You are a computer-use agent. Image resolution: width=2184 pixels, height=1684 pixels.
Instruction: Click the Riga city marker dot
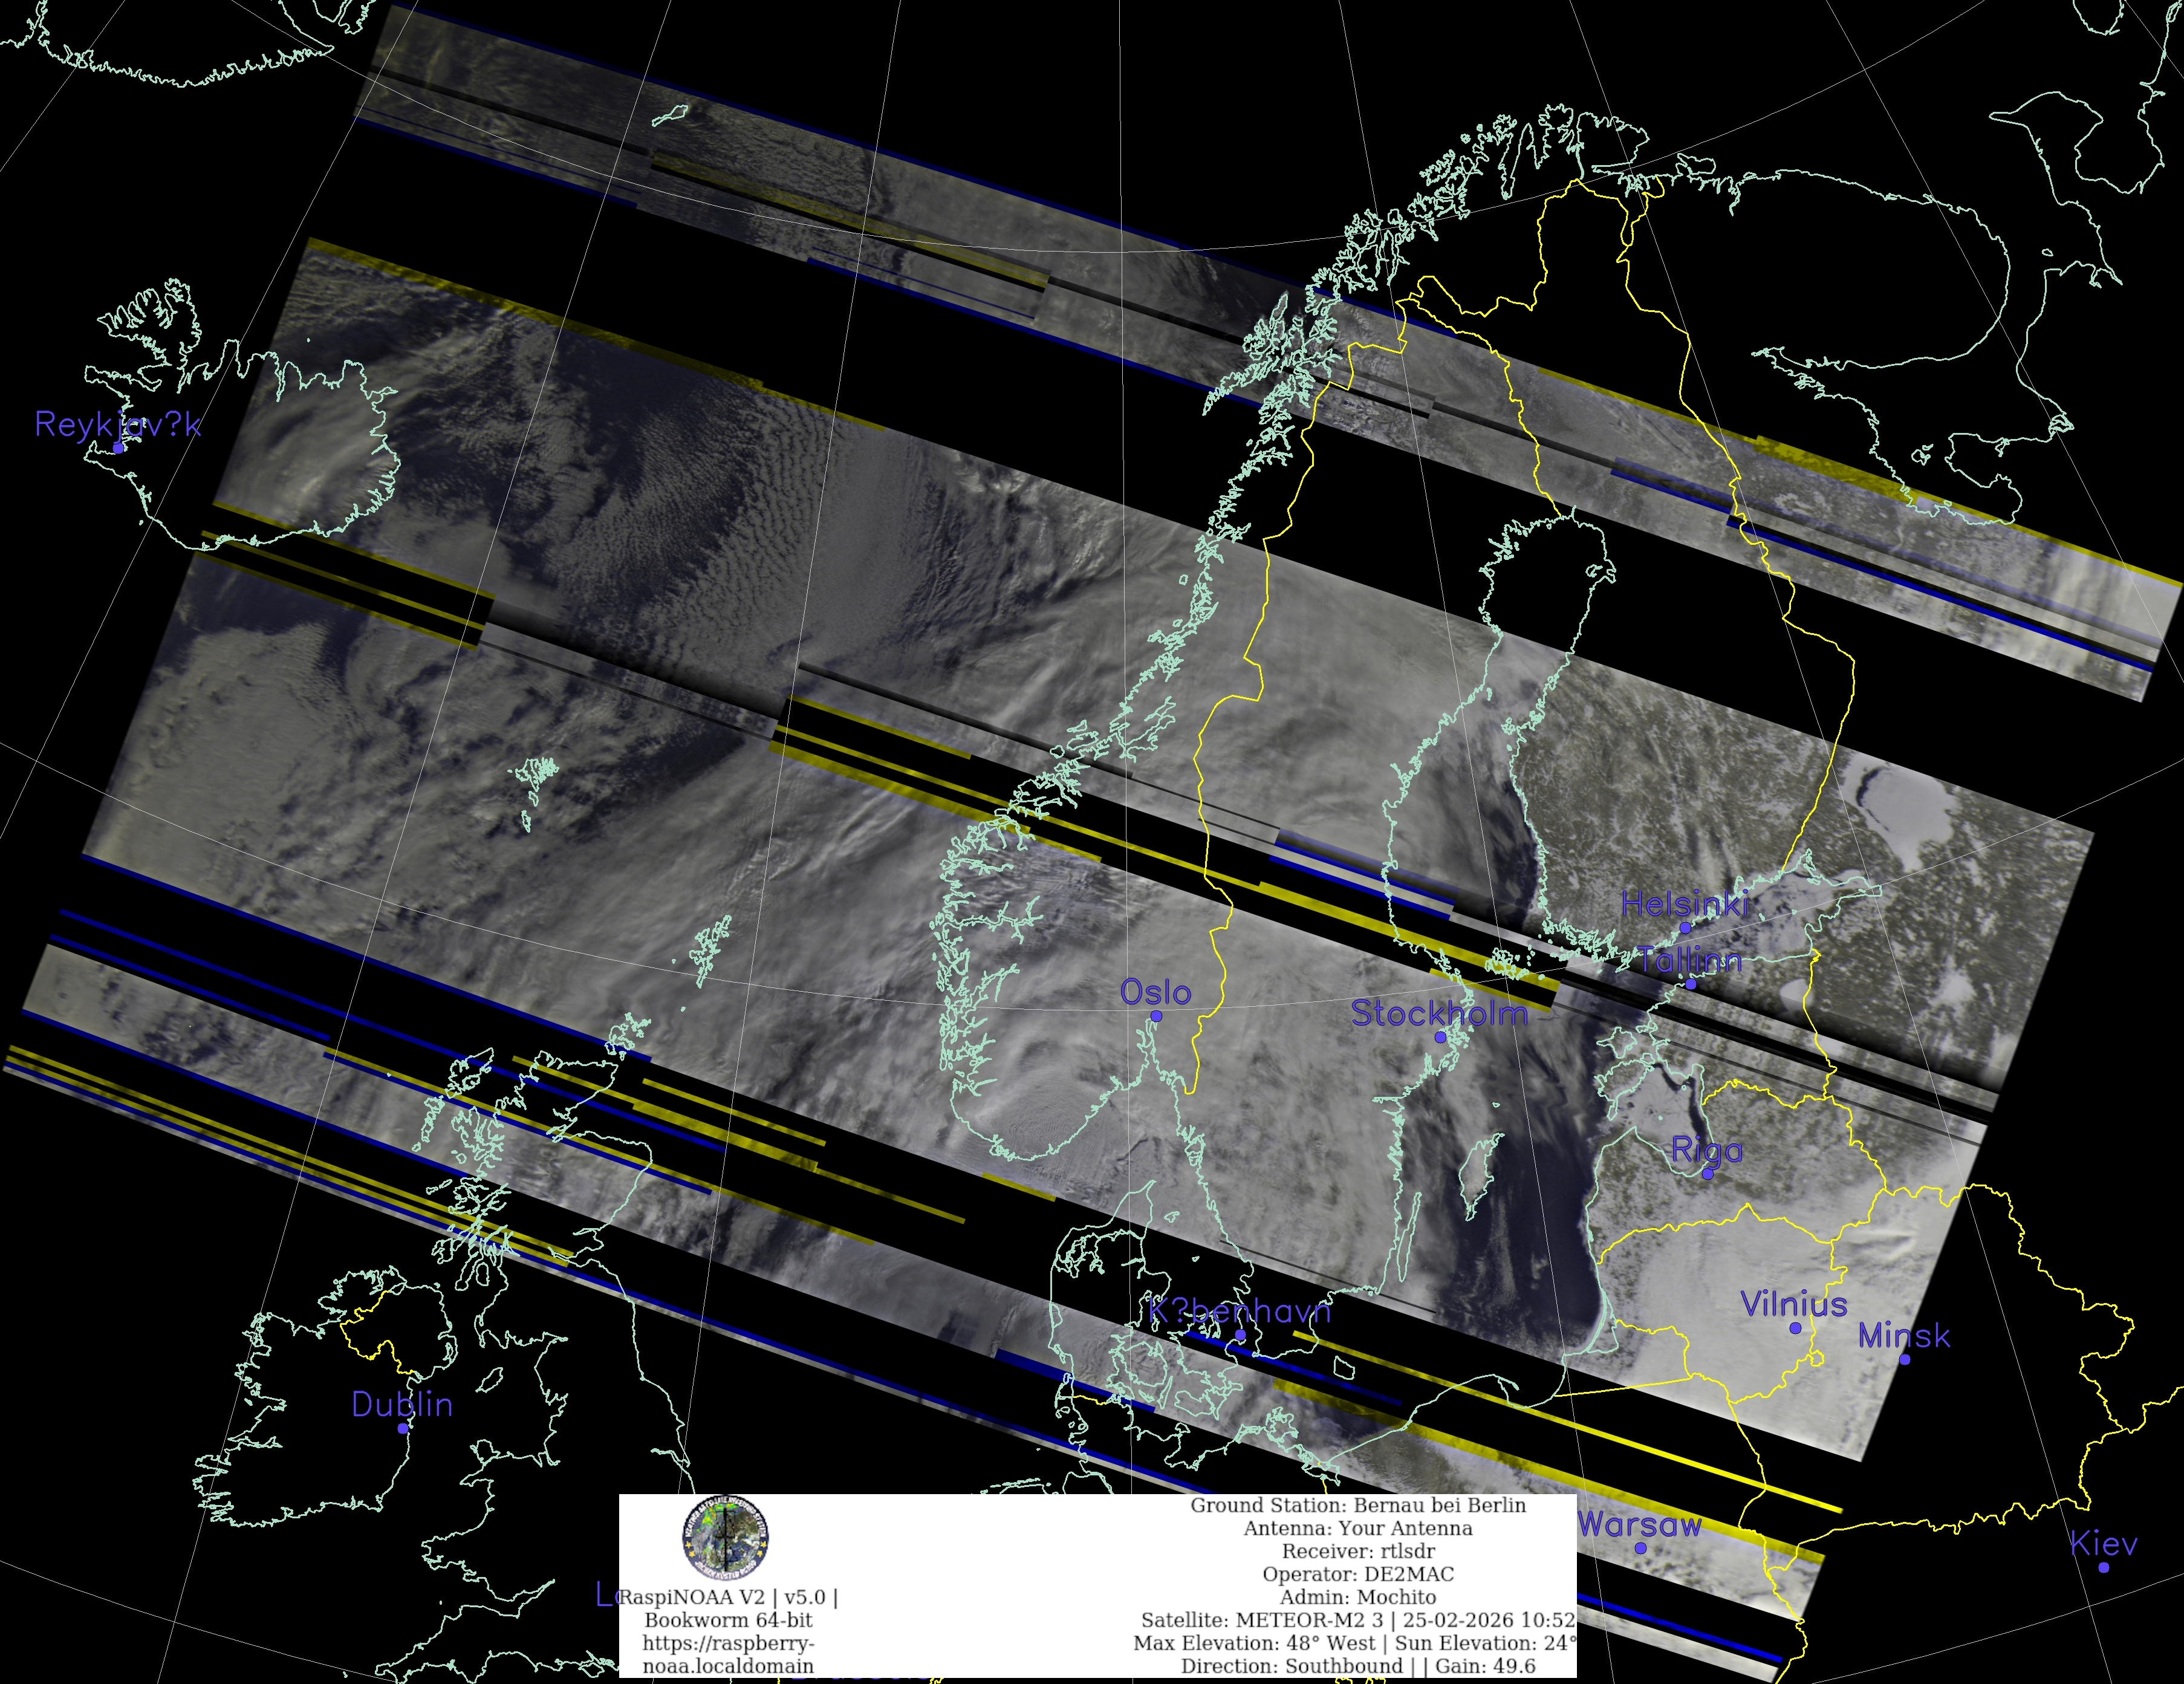1707,1174
